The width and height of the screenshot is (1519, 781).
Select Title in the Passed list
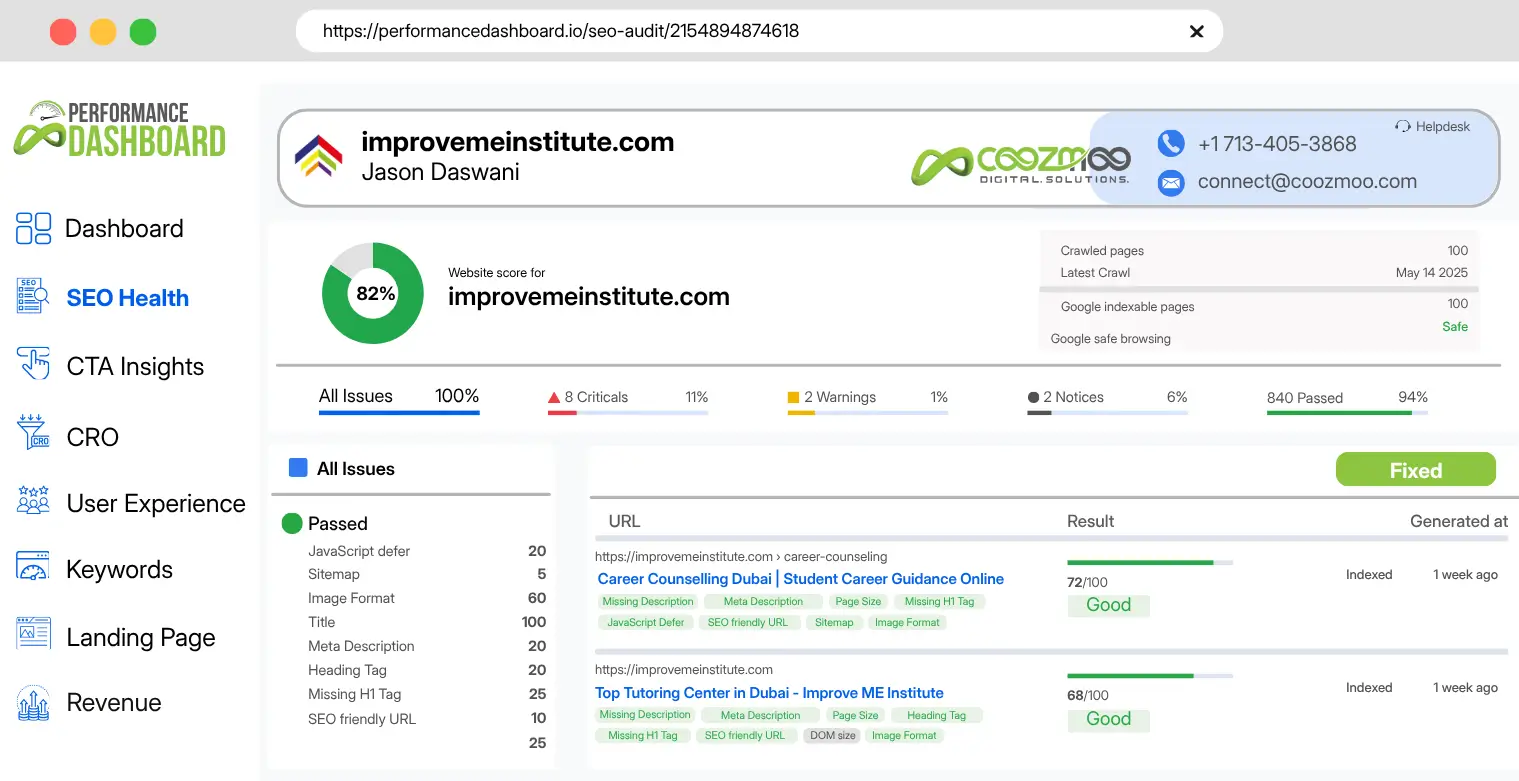point(321,622)
